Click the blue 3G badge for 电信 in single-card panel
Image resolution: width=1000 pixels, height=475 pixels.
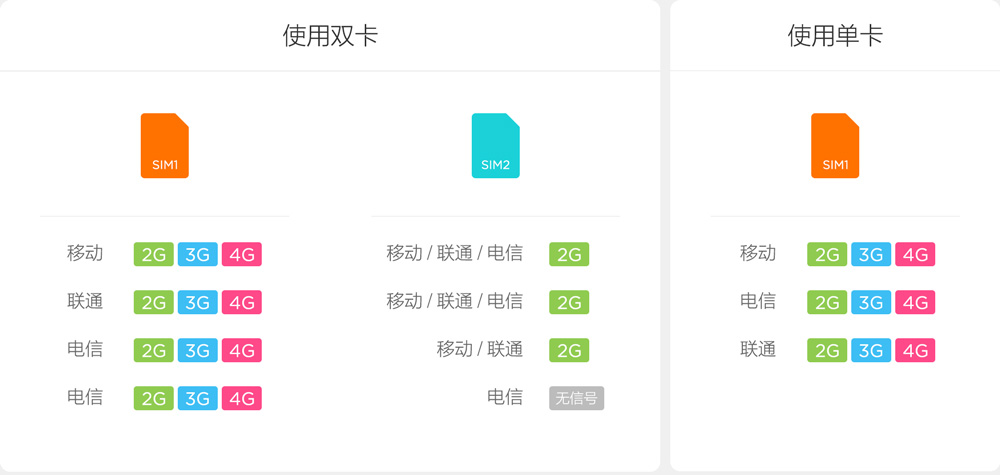click(x=871, y=302)
